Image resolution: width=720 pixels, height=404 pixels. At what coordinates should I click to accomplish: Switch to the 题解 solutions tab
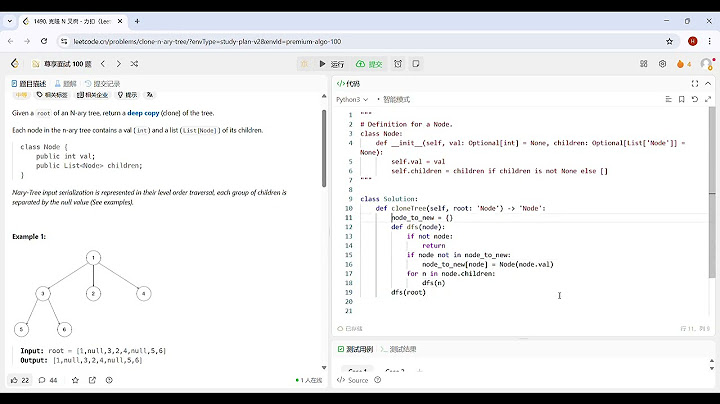[65, 84]
